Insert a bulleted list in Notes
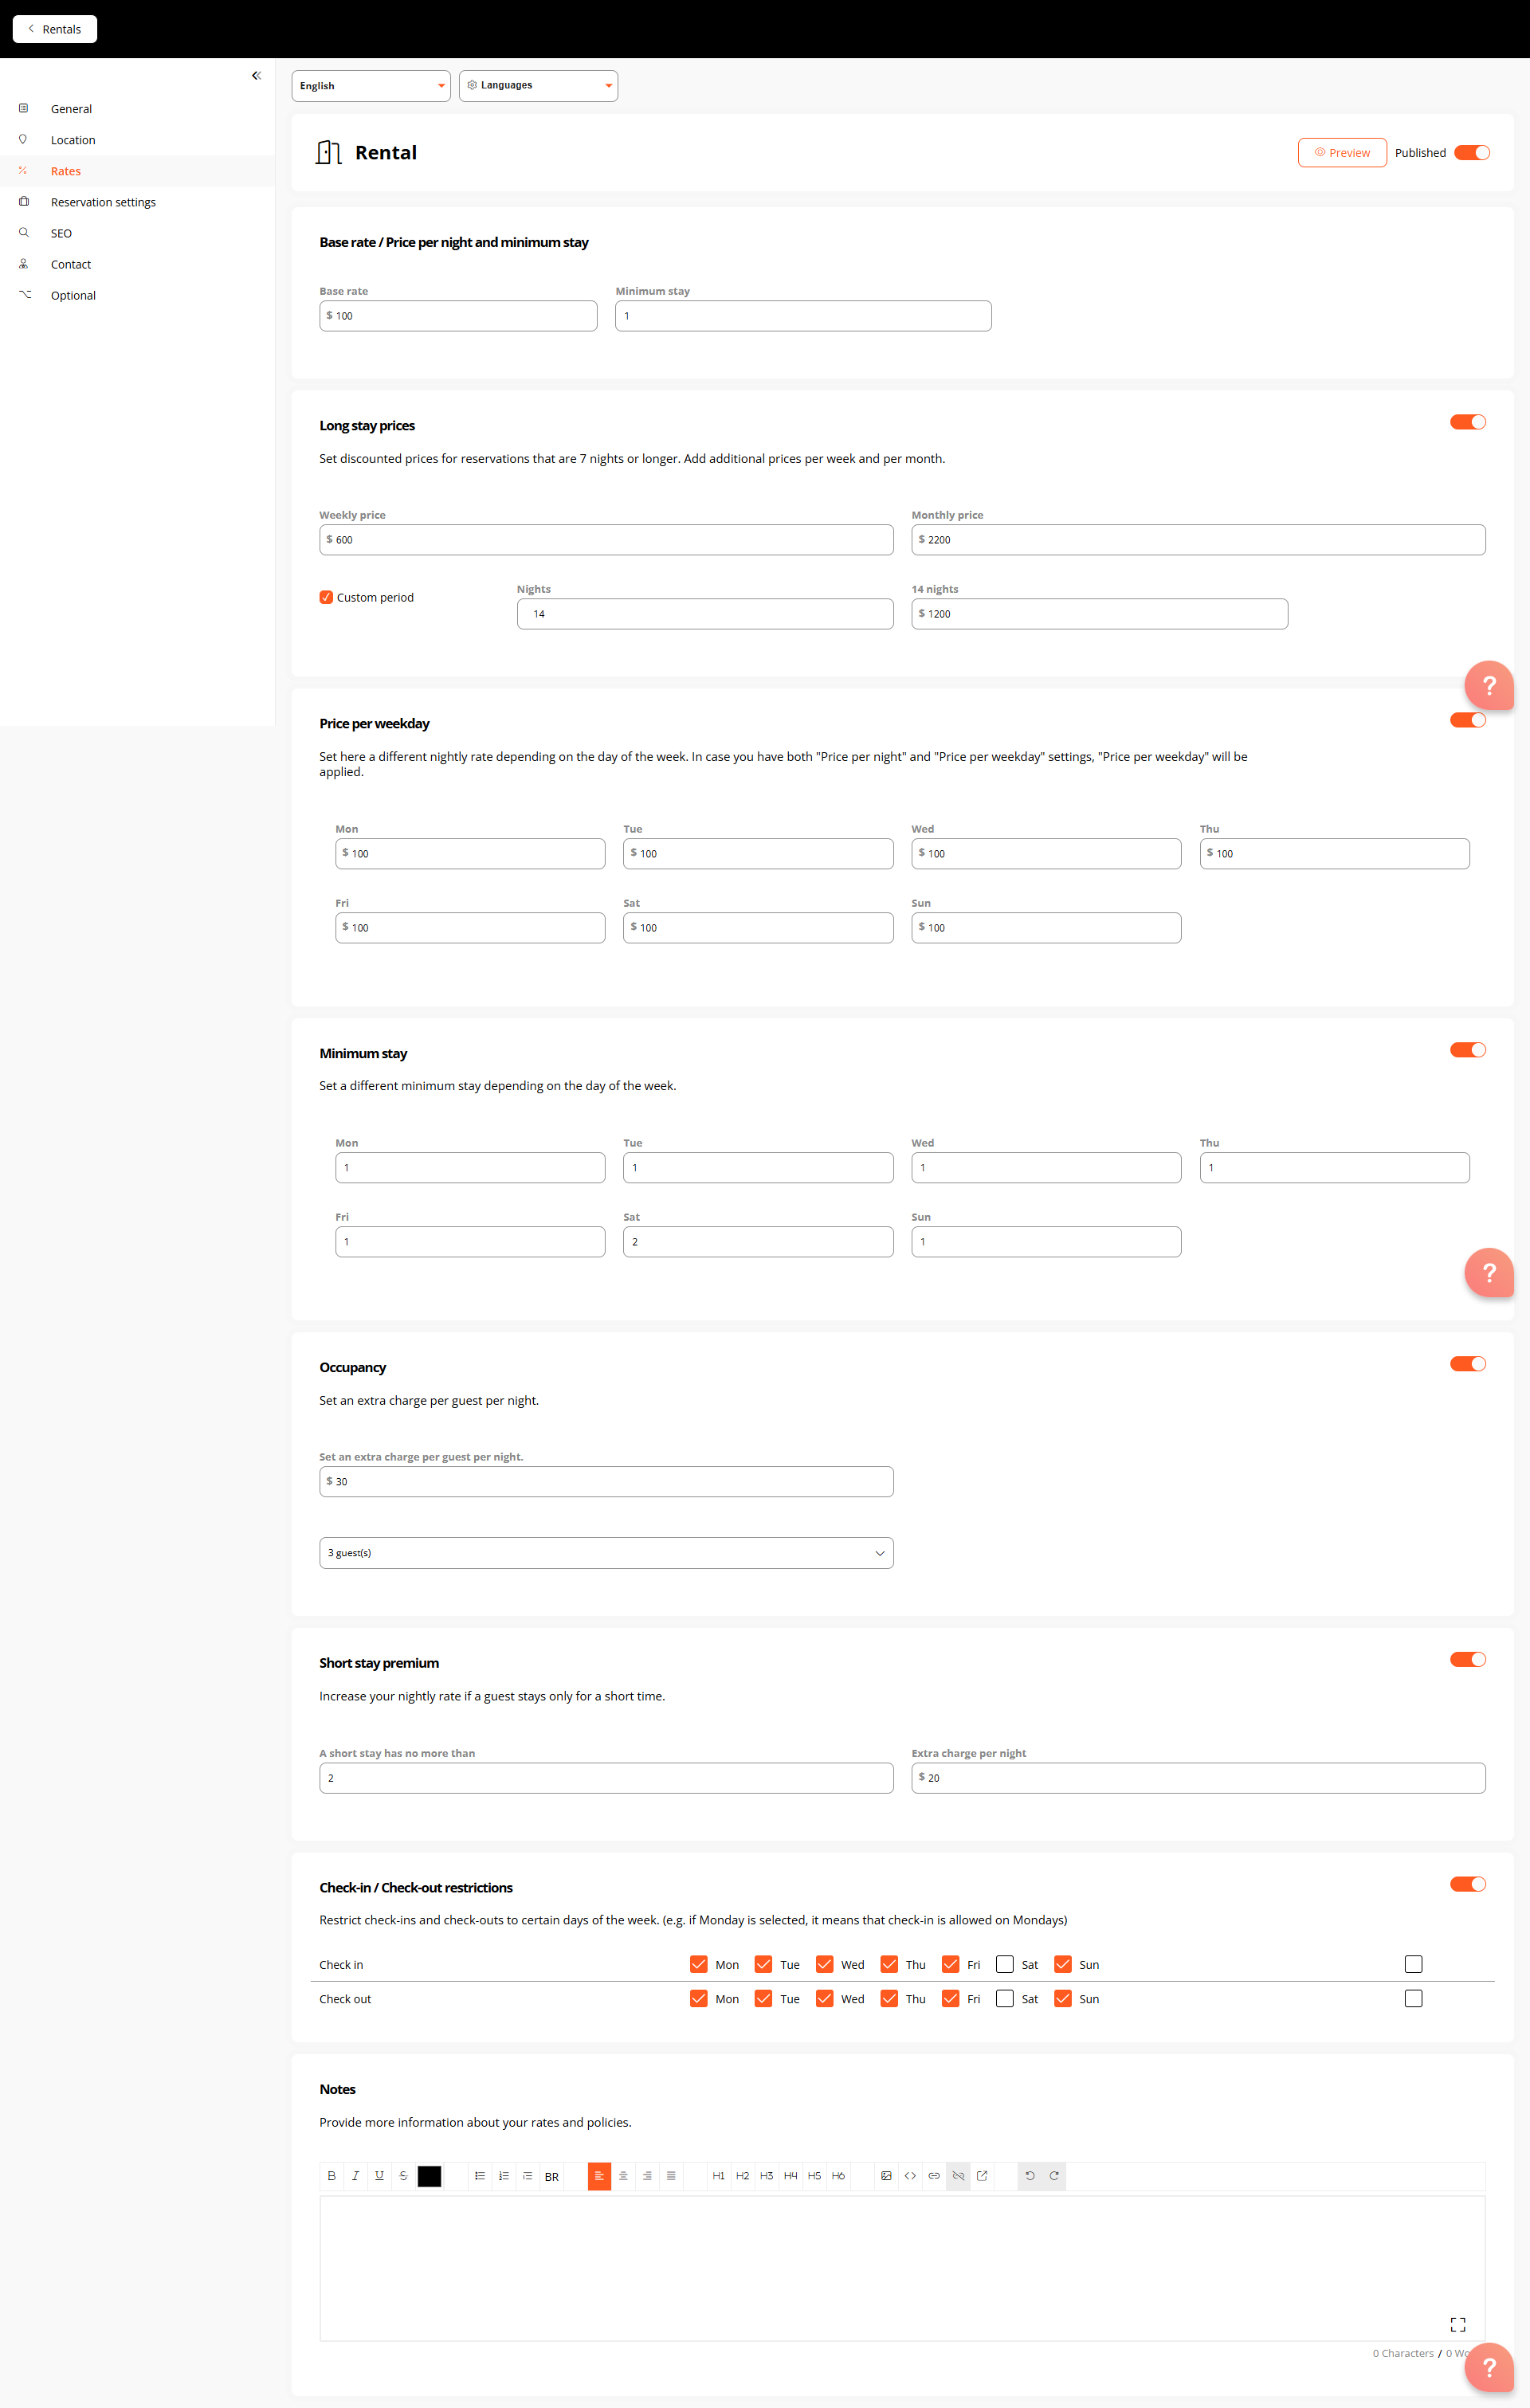1530x2408 pixels. pos(480,2176)
